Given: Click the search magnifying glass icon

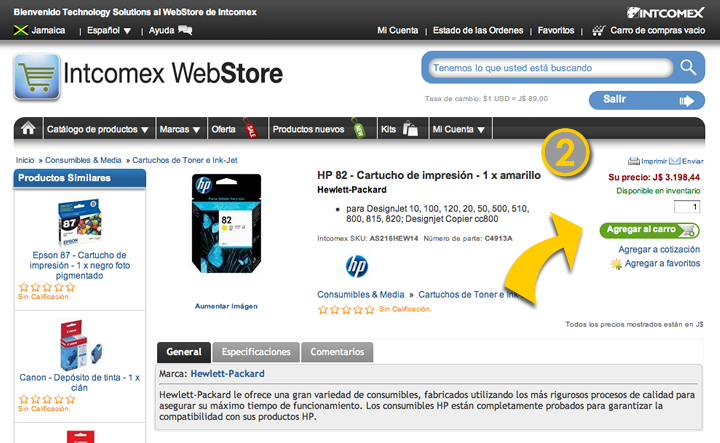Looking at the screenshot, I should pos(688,68).
